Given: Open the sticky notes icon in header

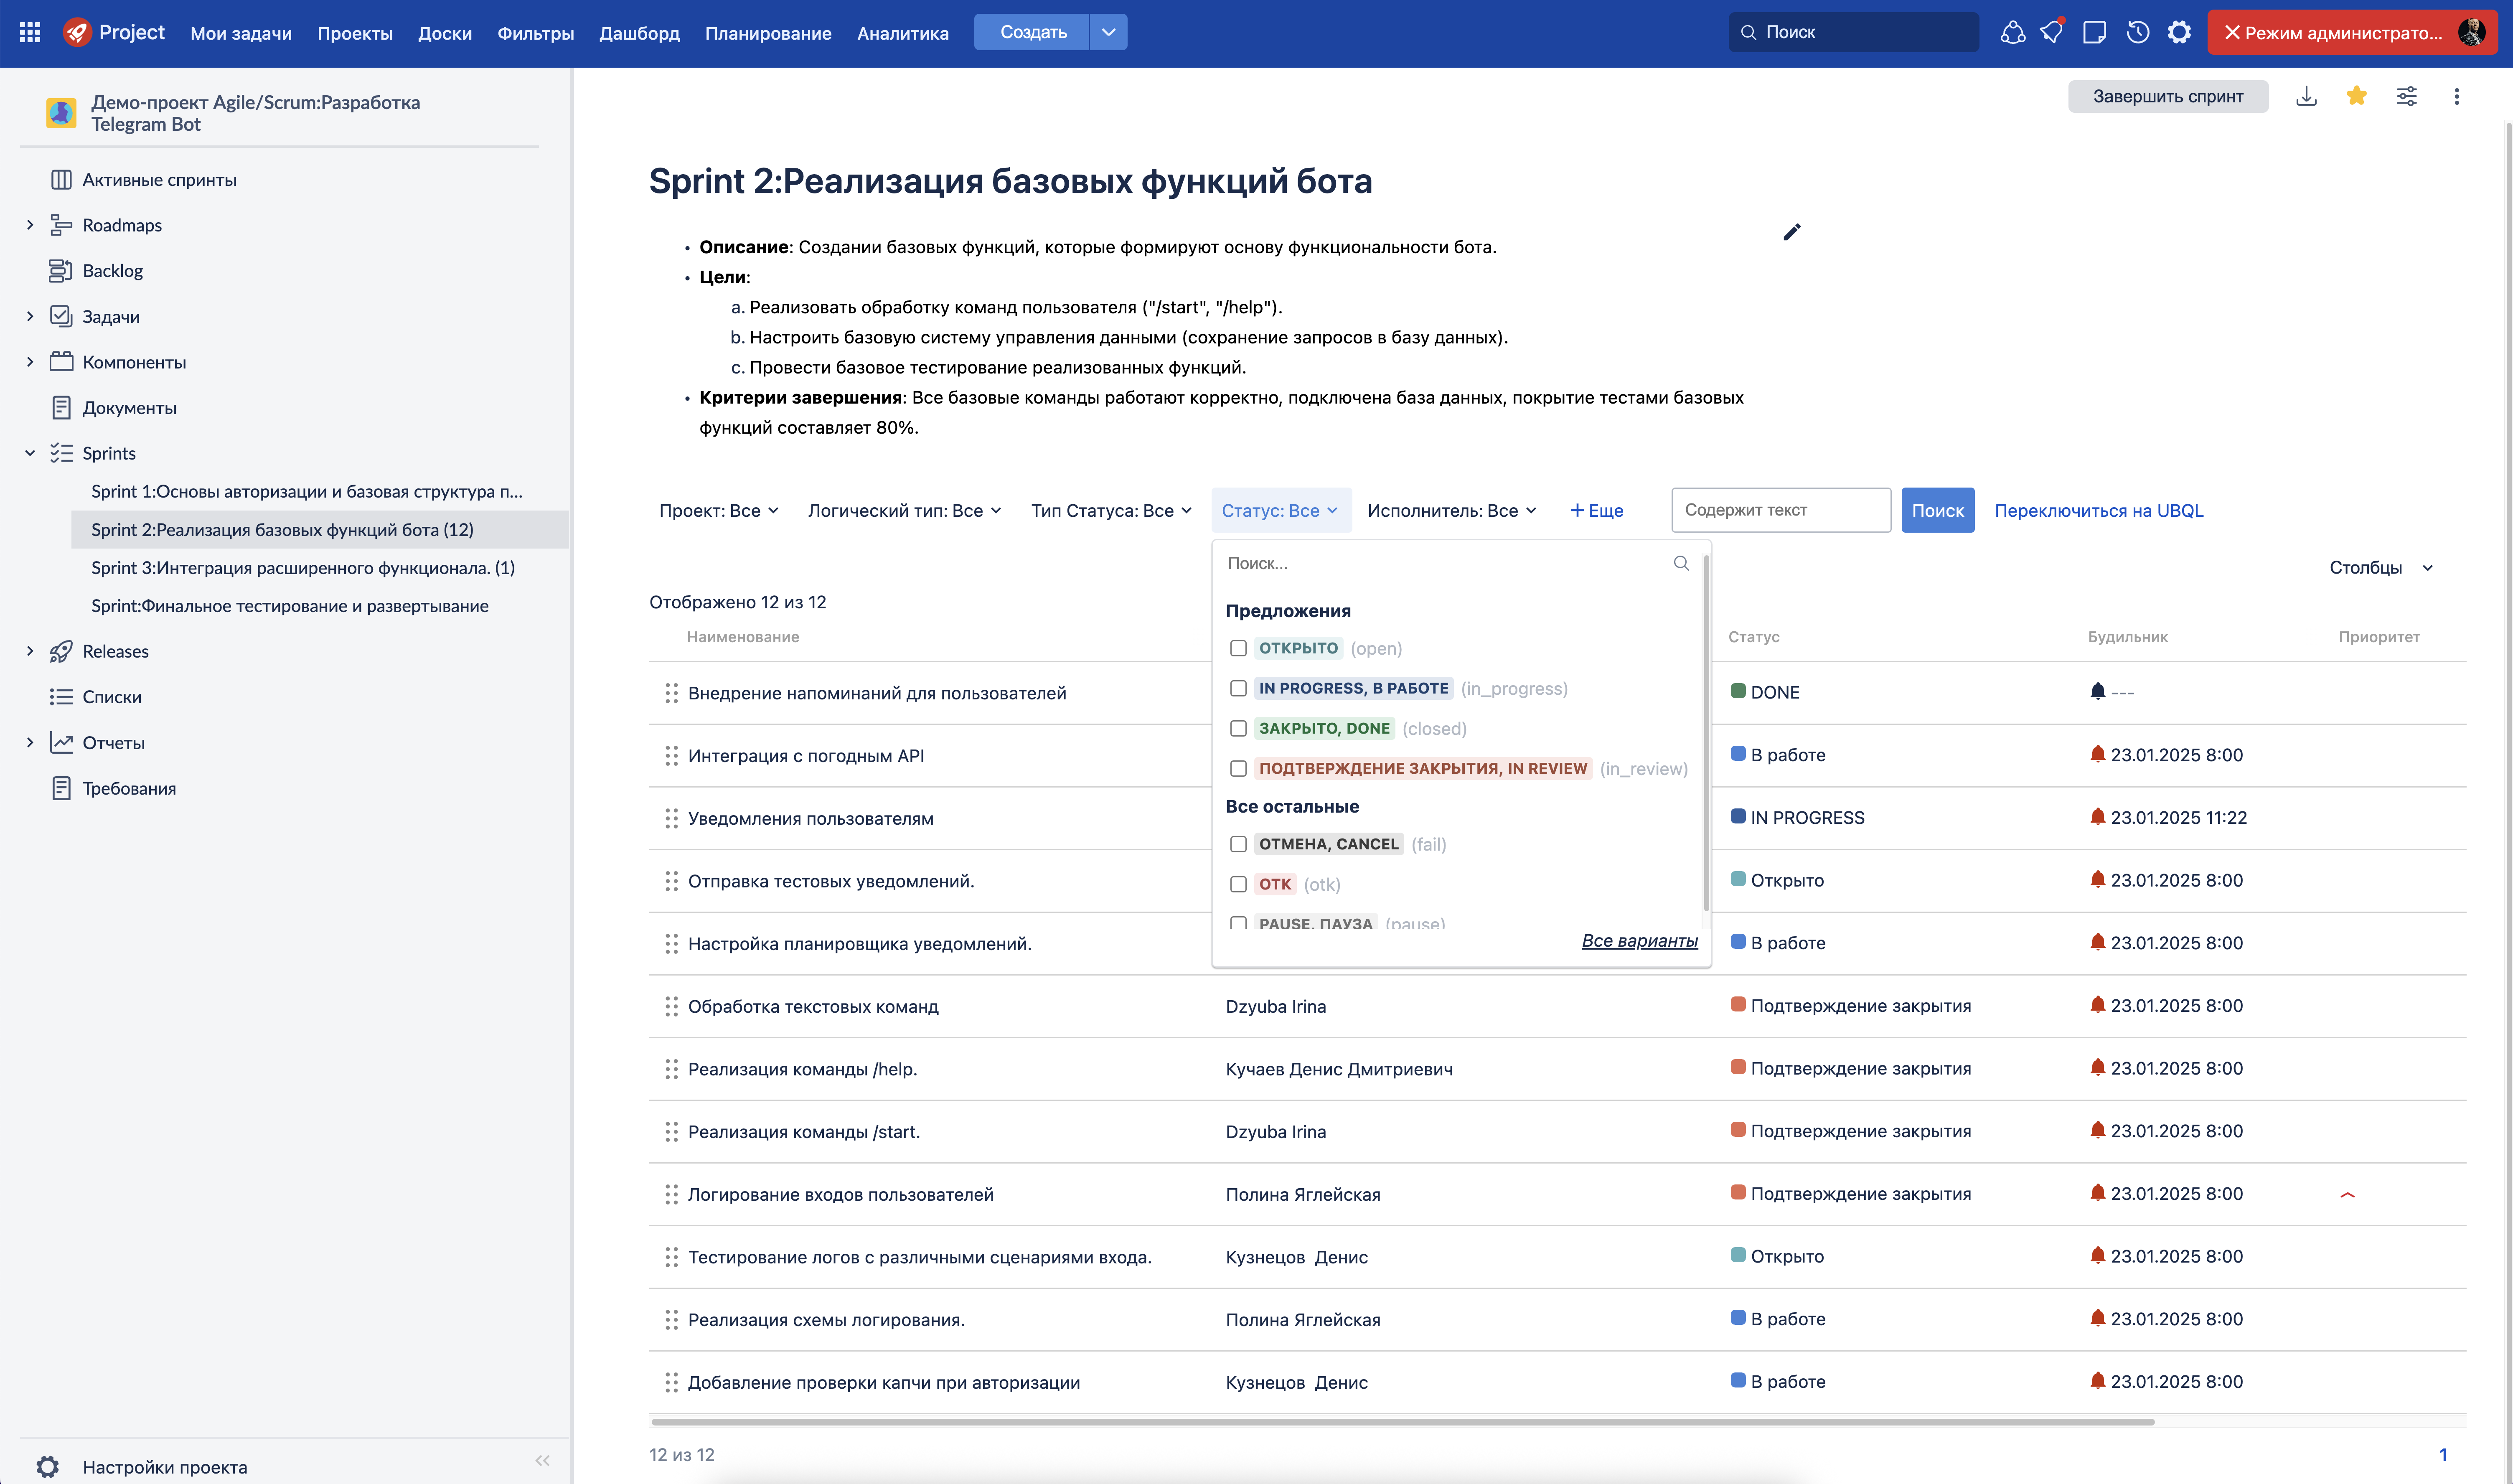Looking at the screenshot, I should (2094, 32).
